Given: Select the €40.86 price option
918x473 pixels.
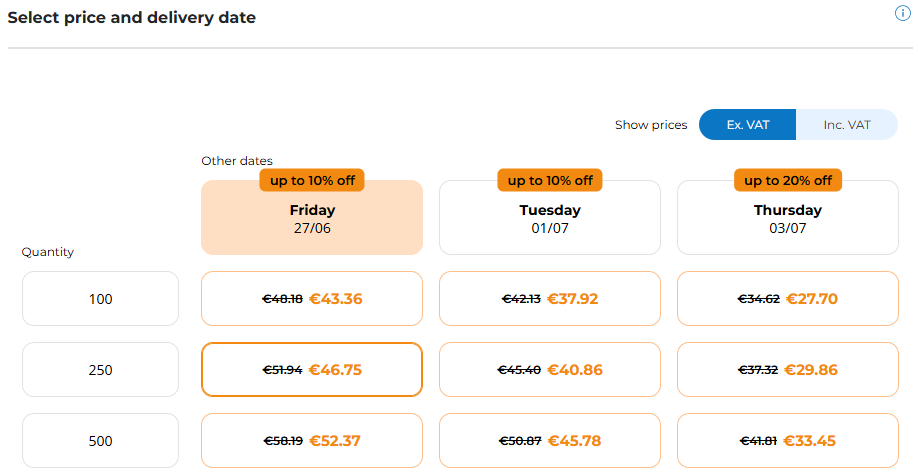Looking at the screenshot, I should pyautogui.click(x=550, y=370).
